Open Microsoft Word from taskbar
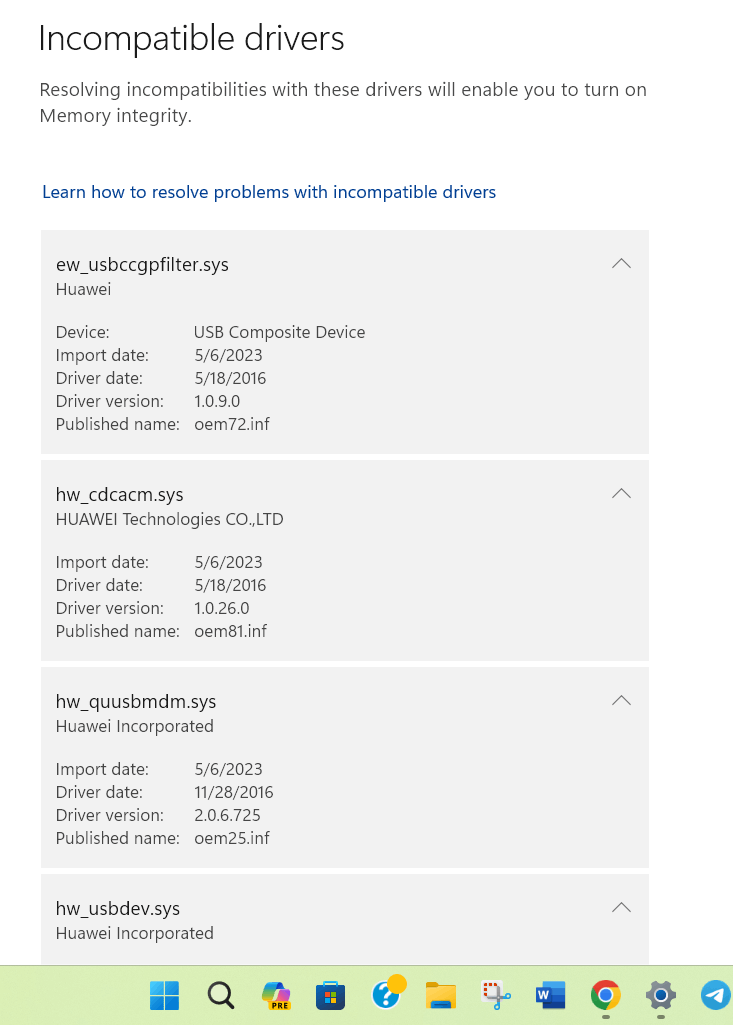The height and width of the screenshot is (1025, 733). point(551,995)
